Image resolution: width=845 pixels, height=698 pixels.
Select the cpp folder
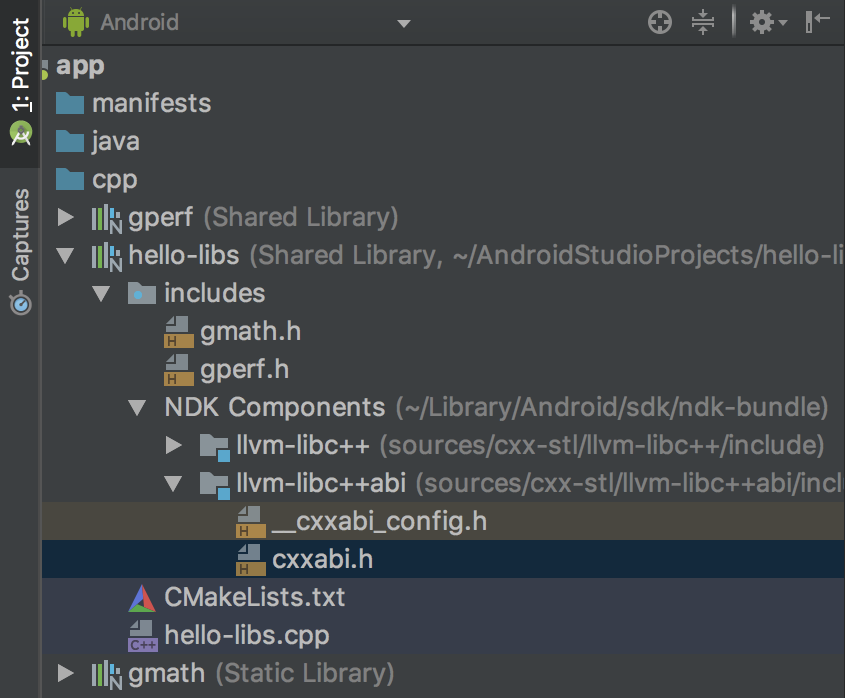pos(115,179)
